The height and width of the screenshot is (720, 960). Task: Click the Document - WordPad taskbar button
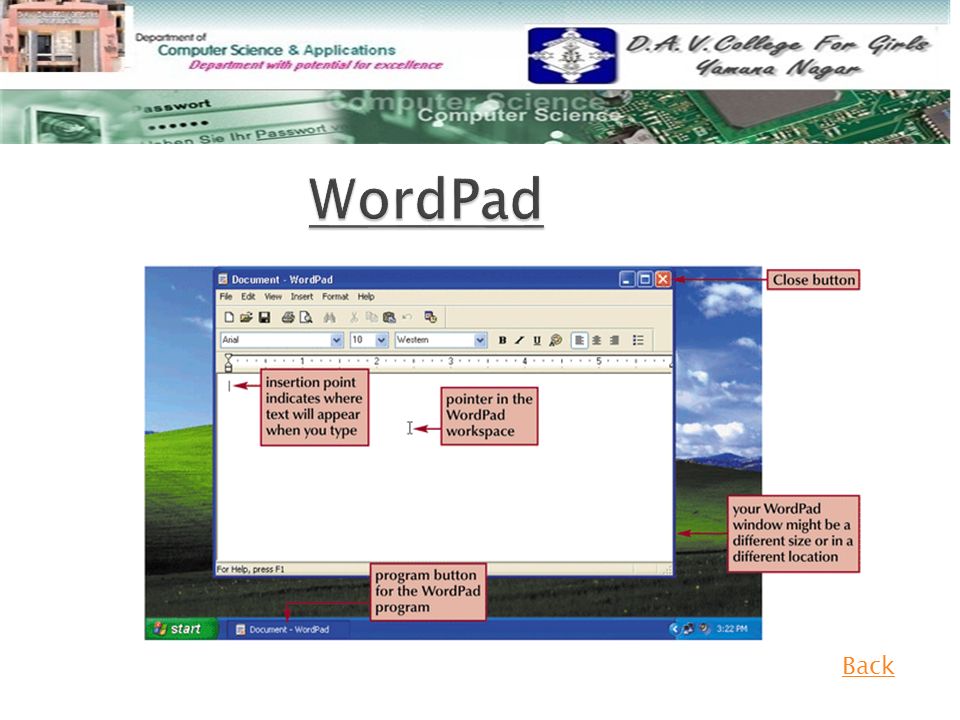click(288, 629)
